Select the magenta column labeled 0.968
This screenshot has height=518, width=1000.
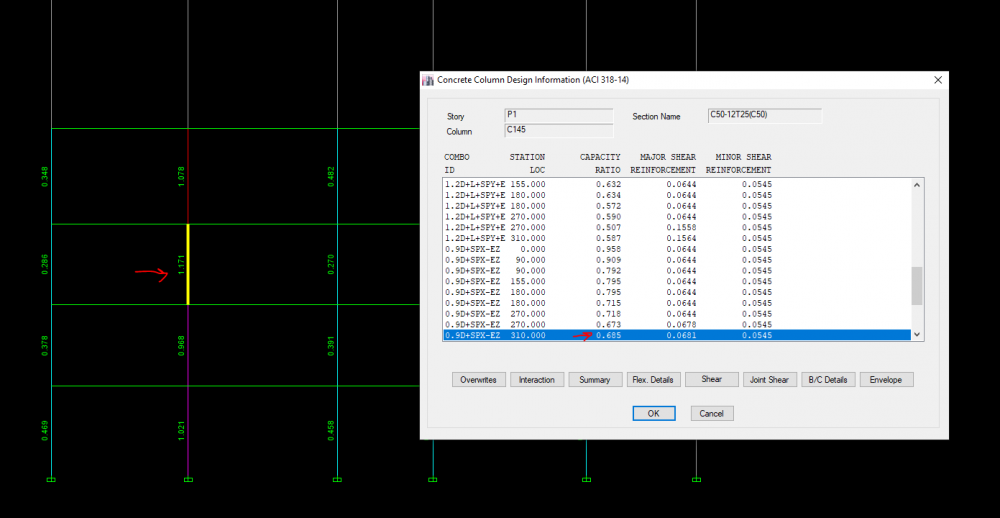[x=188, y=345]
